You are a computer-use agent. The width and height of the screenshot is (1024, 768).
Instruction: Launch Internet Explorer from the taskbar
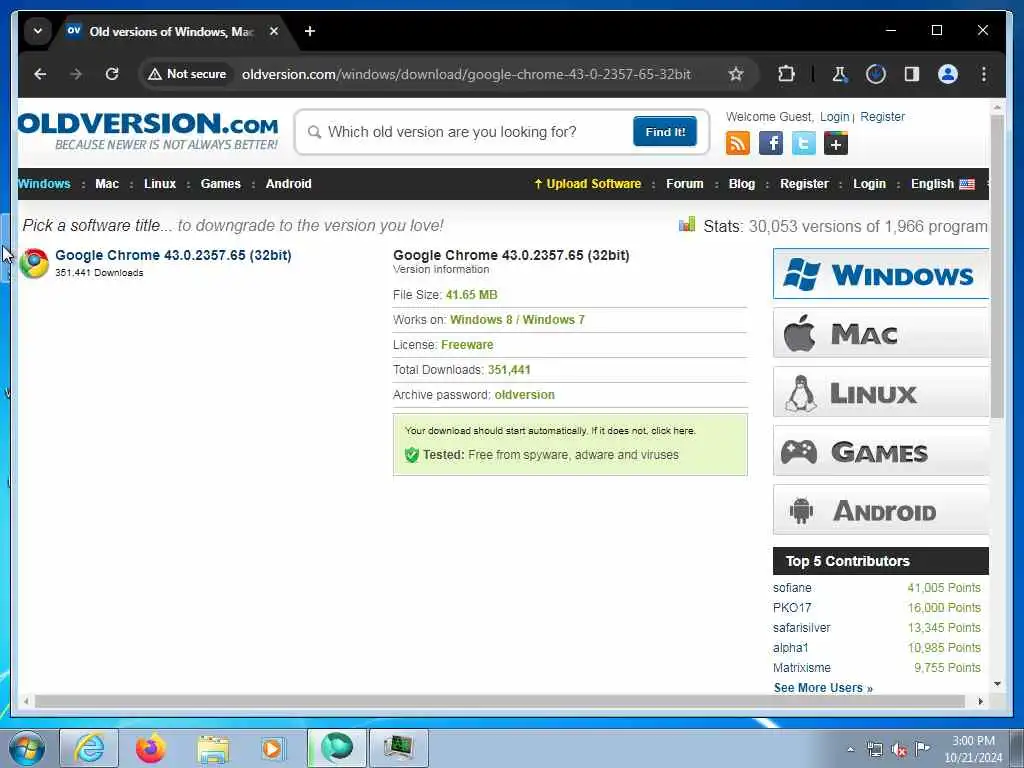89,748
